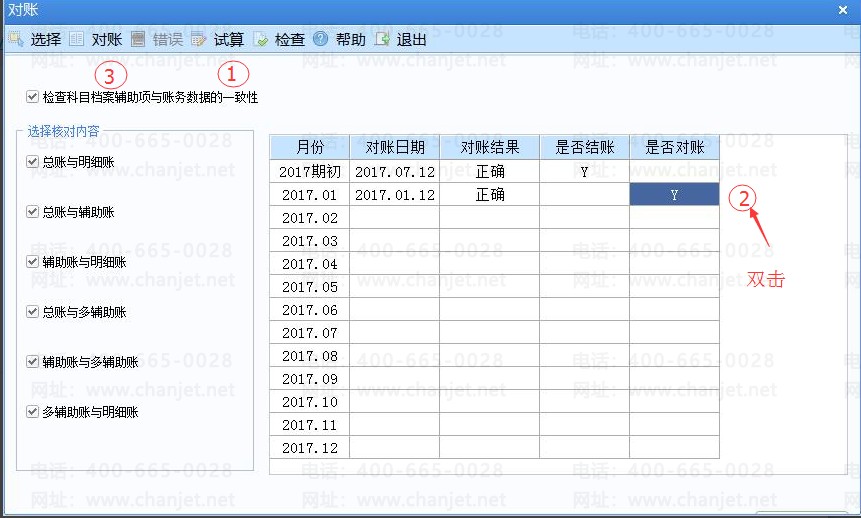
Task: Select the 2017.04 month cell
Action: point(310,264)
